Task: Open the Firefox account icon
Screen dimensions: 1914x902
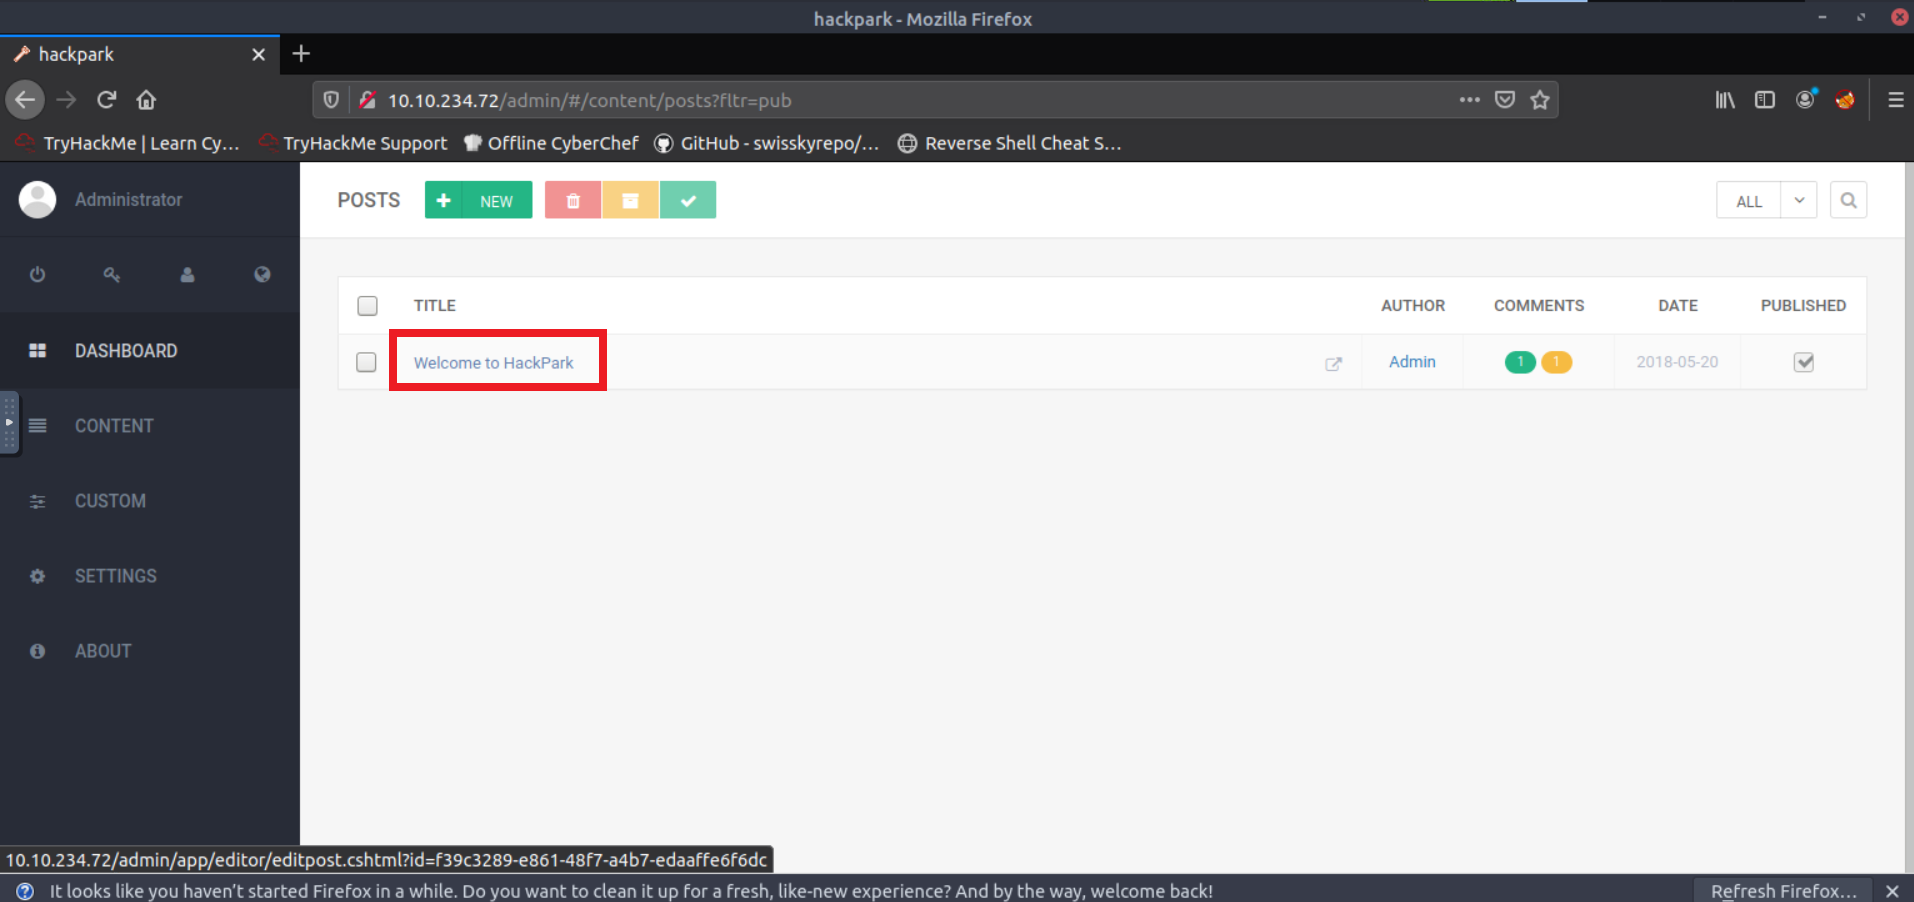Action: [x=1805, y=100]
